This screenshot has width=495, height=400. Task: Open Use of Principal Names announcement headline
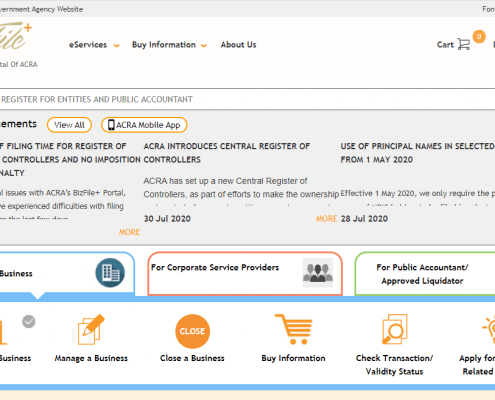tap(418, 153)
